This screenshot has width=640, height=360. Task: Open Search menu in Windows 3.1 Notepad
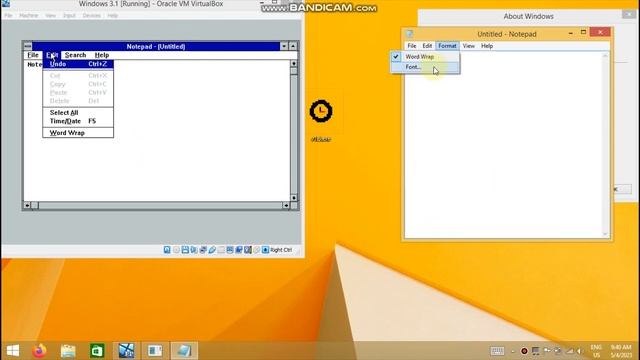pyautogui.click(x=76, y=55)
